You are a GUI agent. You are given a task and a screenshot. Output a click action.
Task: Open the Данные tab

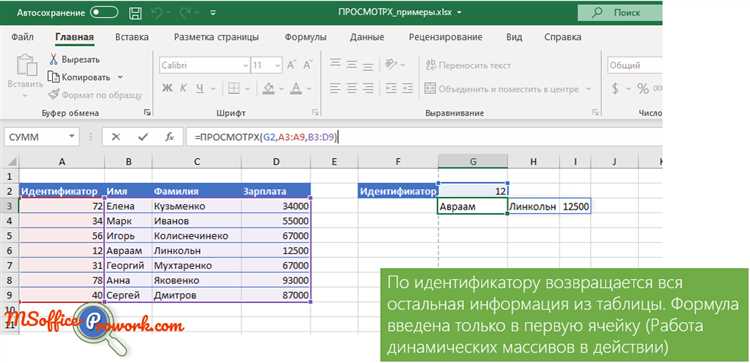[x=366, y=37]
